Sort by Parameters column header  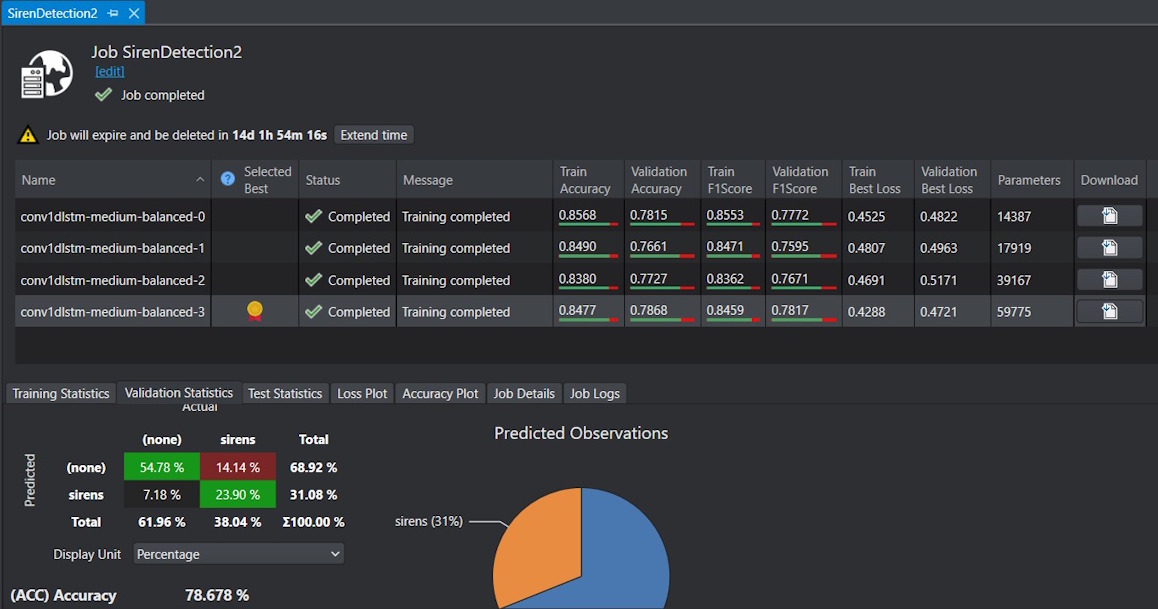pyautogui.click(x=1032, y=179)
